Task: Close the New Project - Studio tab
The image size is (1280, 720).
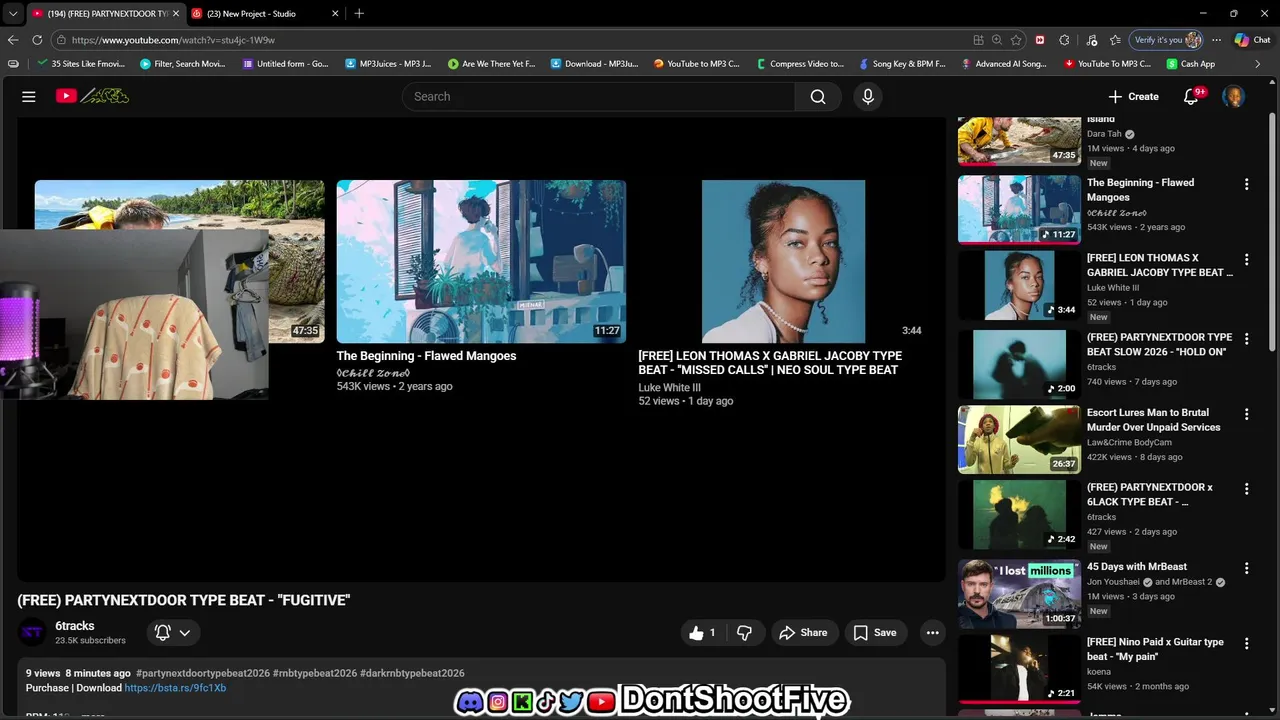Action: [335, 14]
